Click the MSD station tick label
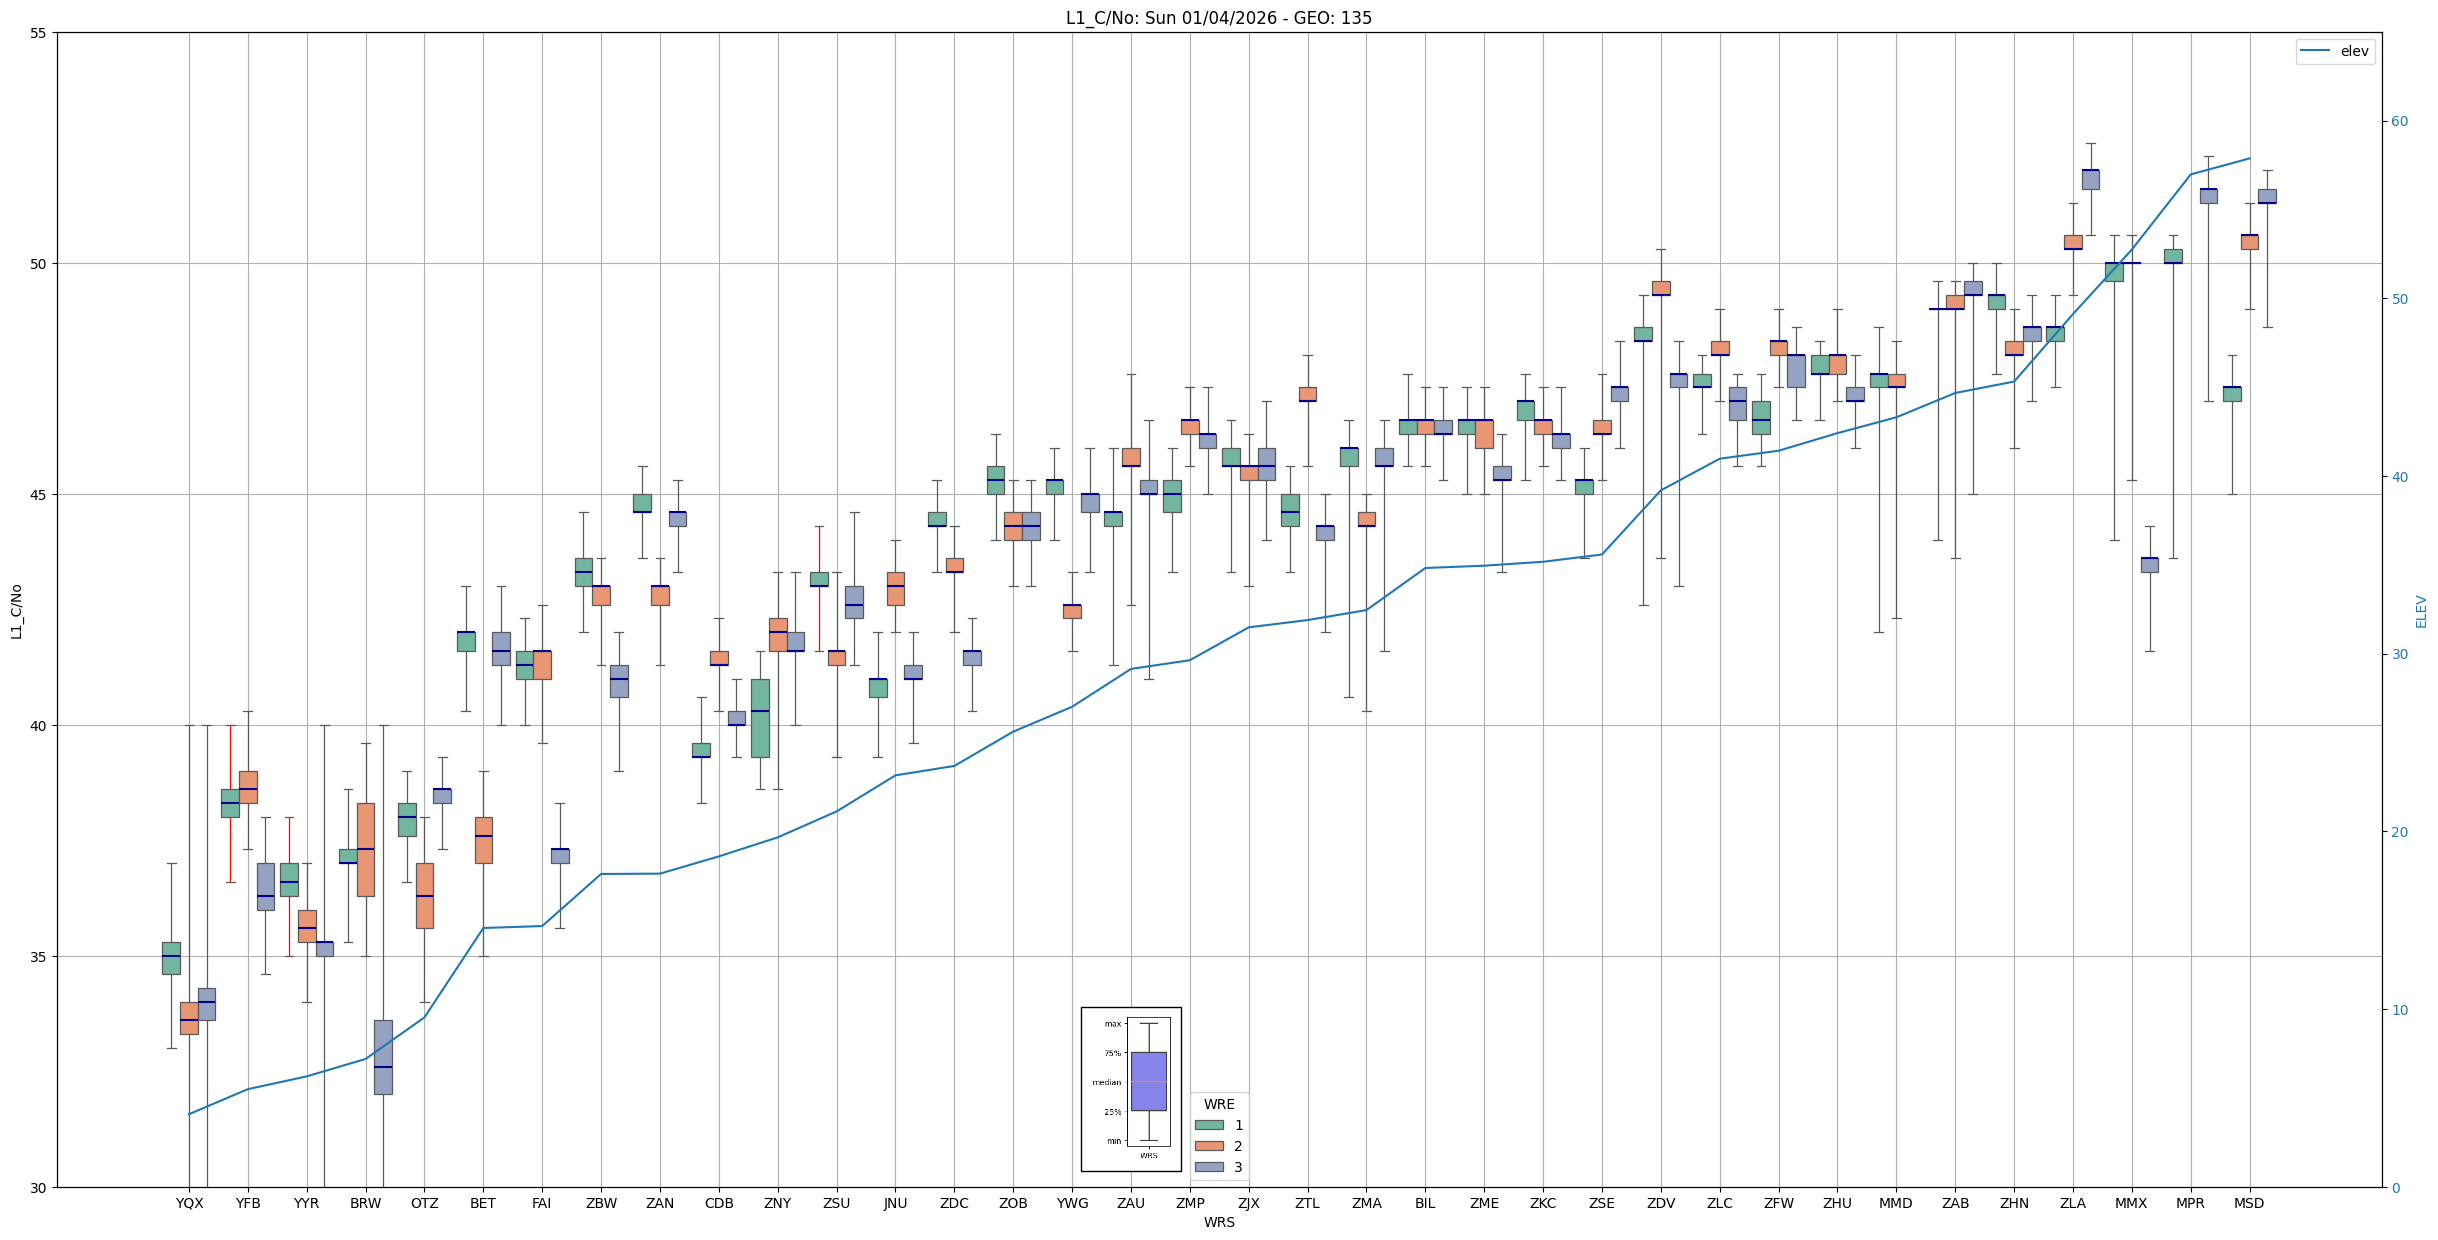Image resolution: width=2438 pixels, height=1240 pixels. (2249, 1203)
